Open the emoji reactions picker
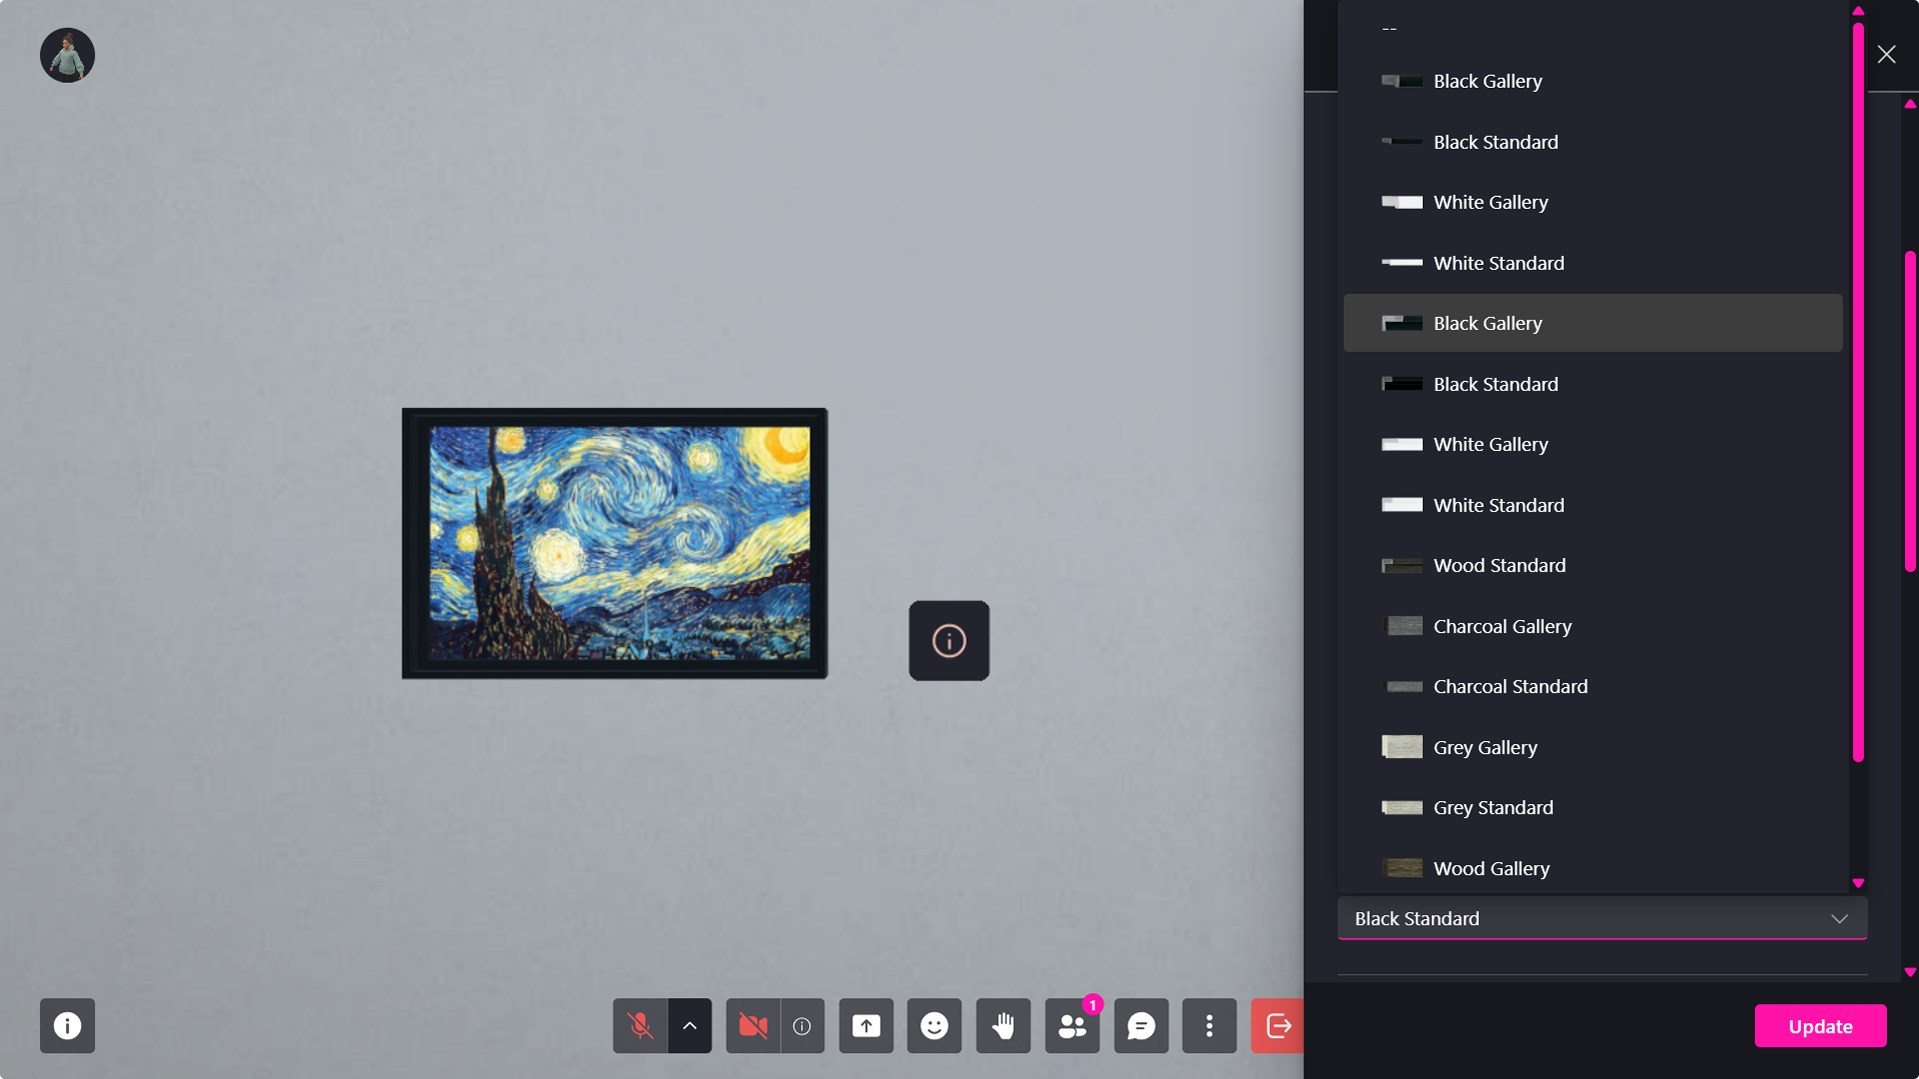Viewport: 1919px width, 1079px height. pyautogui.click(x=933, y=1025)
